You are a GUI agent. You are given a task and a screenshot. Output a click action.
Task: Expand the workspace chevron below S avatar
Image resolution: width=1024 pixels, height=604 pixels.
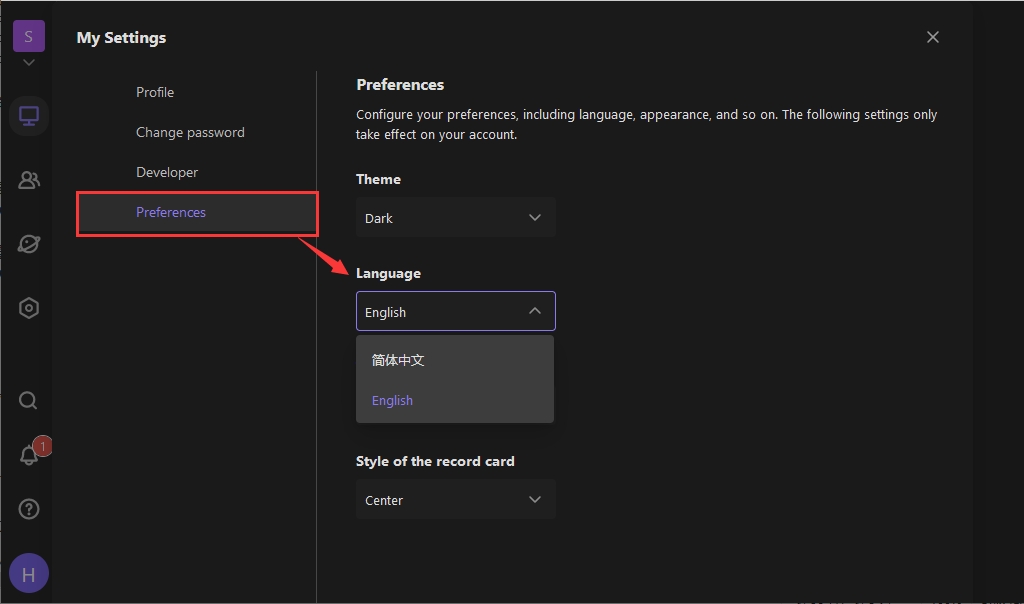click(28, 63)
